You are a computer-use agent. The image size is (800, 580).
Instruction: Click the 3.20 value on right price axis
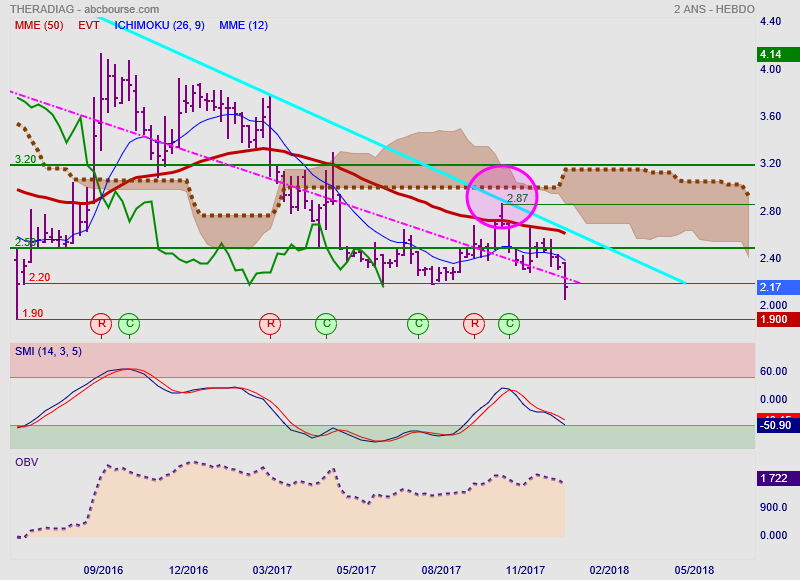[x=770, y=163]
